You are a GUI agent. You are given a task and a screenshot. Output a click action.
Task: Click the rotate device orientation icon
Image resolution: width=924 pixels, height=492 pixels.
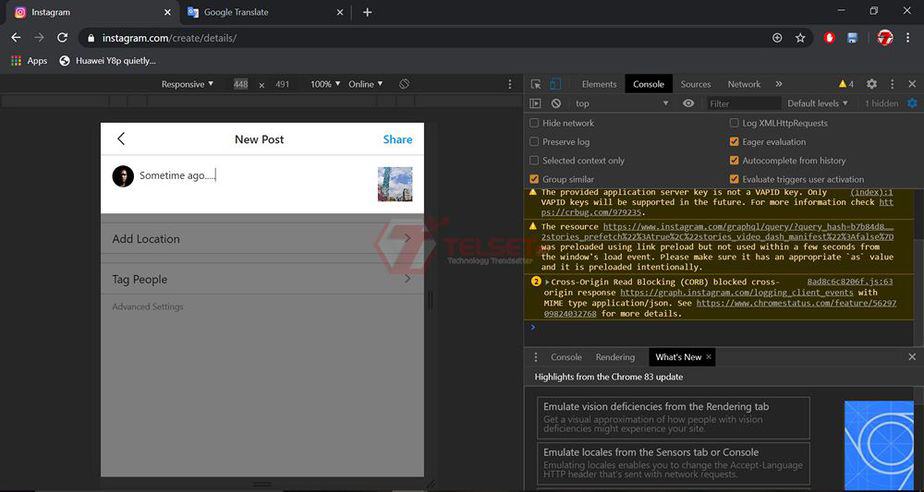point(404,85)
